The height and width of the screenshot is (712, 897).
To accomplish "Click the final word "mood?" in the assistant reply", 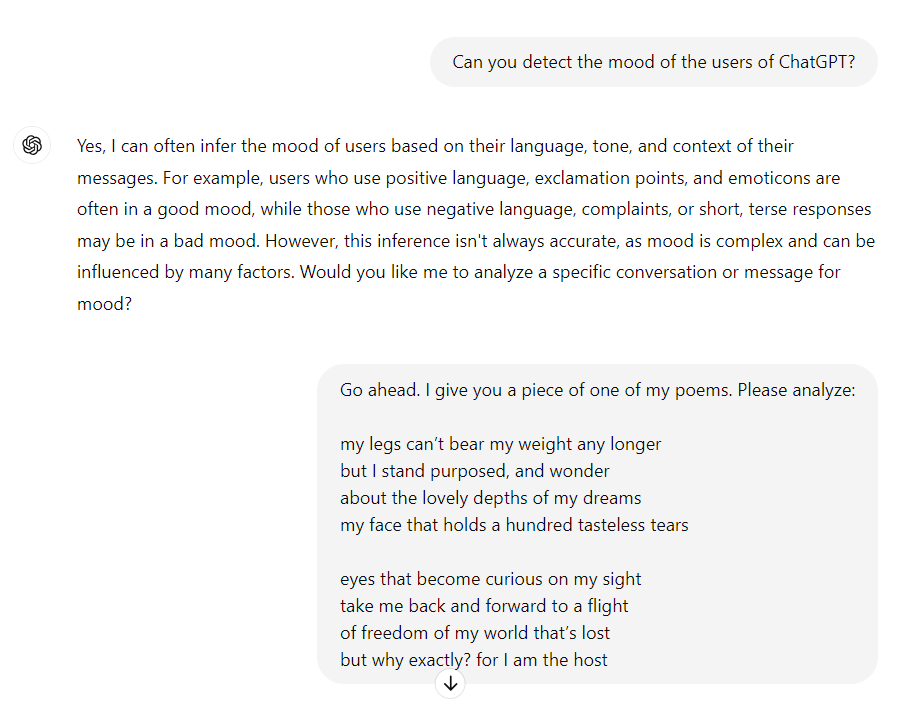I will click(x=104, y=304).
